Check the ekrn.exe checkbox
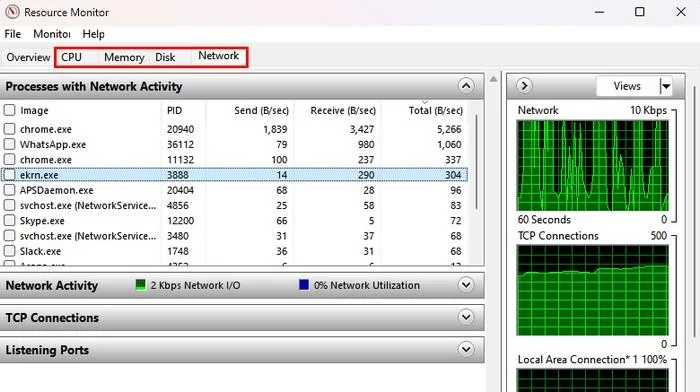Image resolution: width=700 pixels, height=392 pixels. pyautogui.click(x=9, y=175)
